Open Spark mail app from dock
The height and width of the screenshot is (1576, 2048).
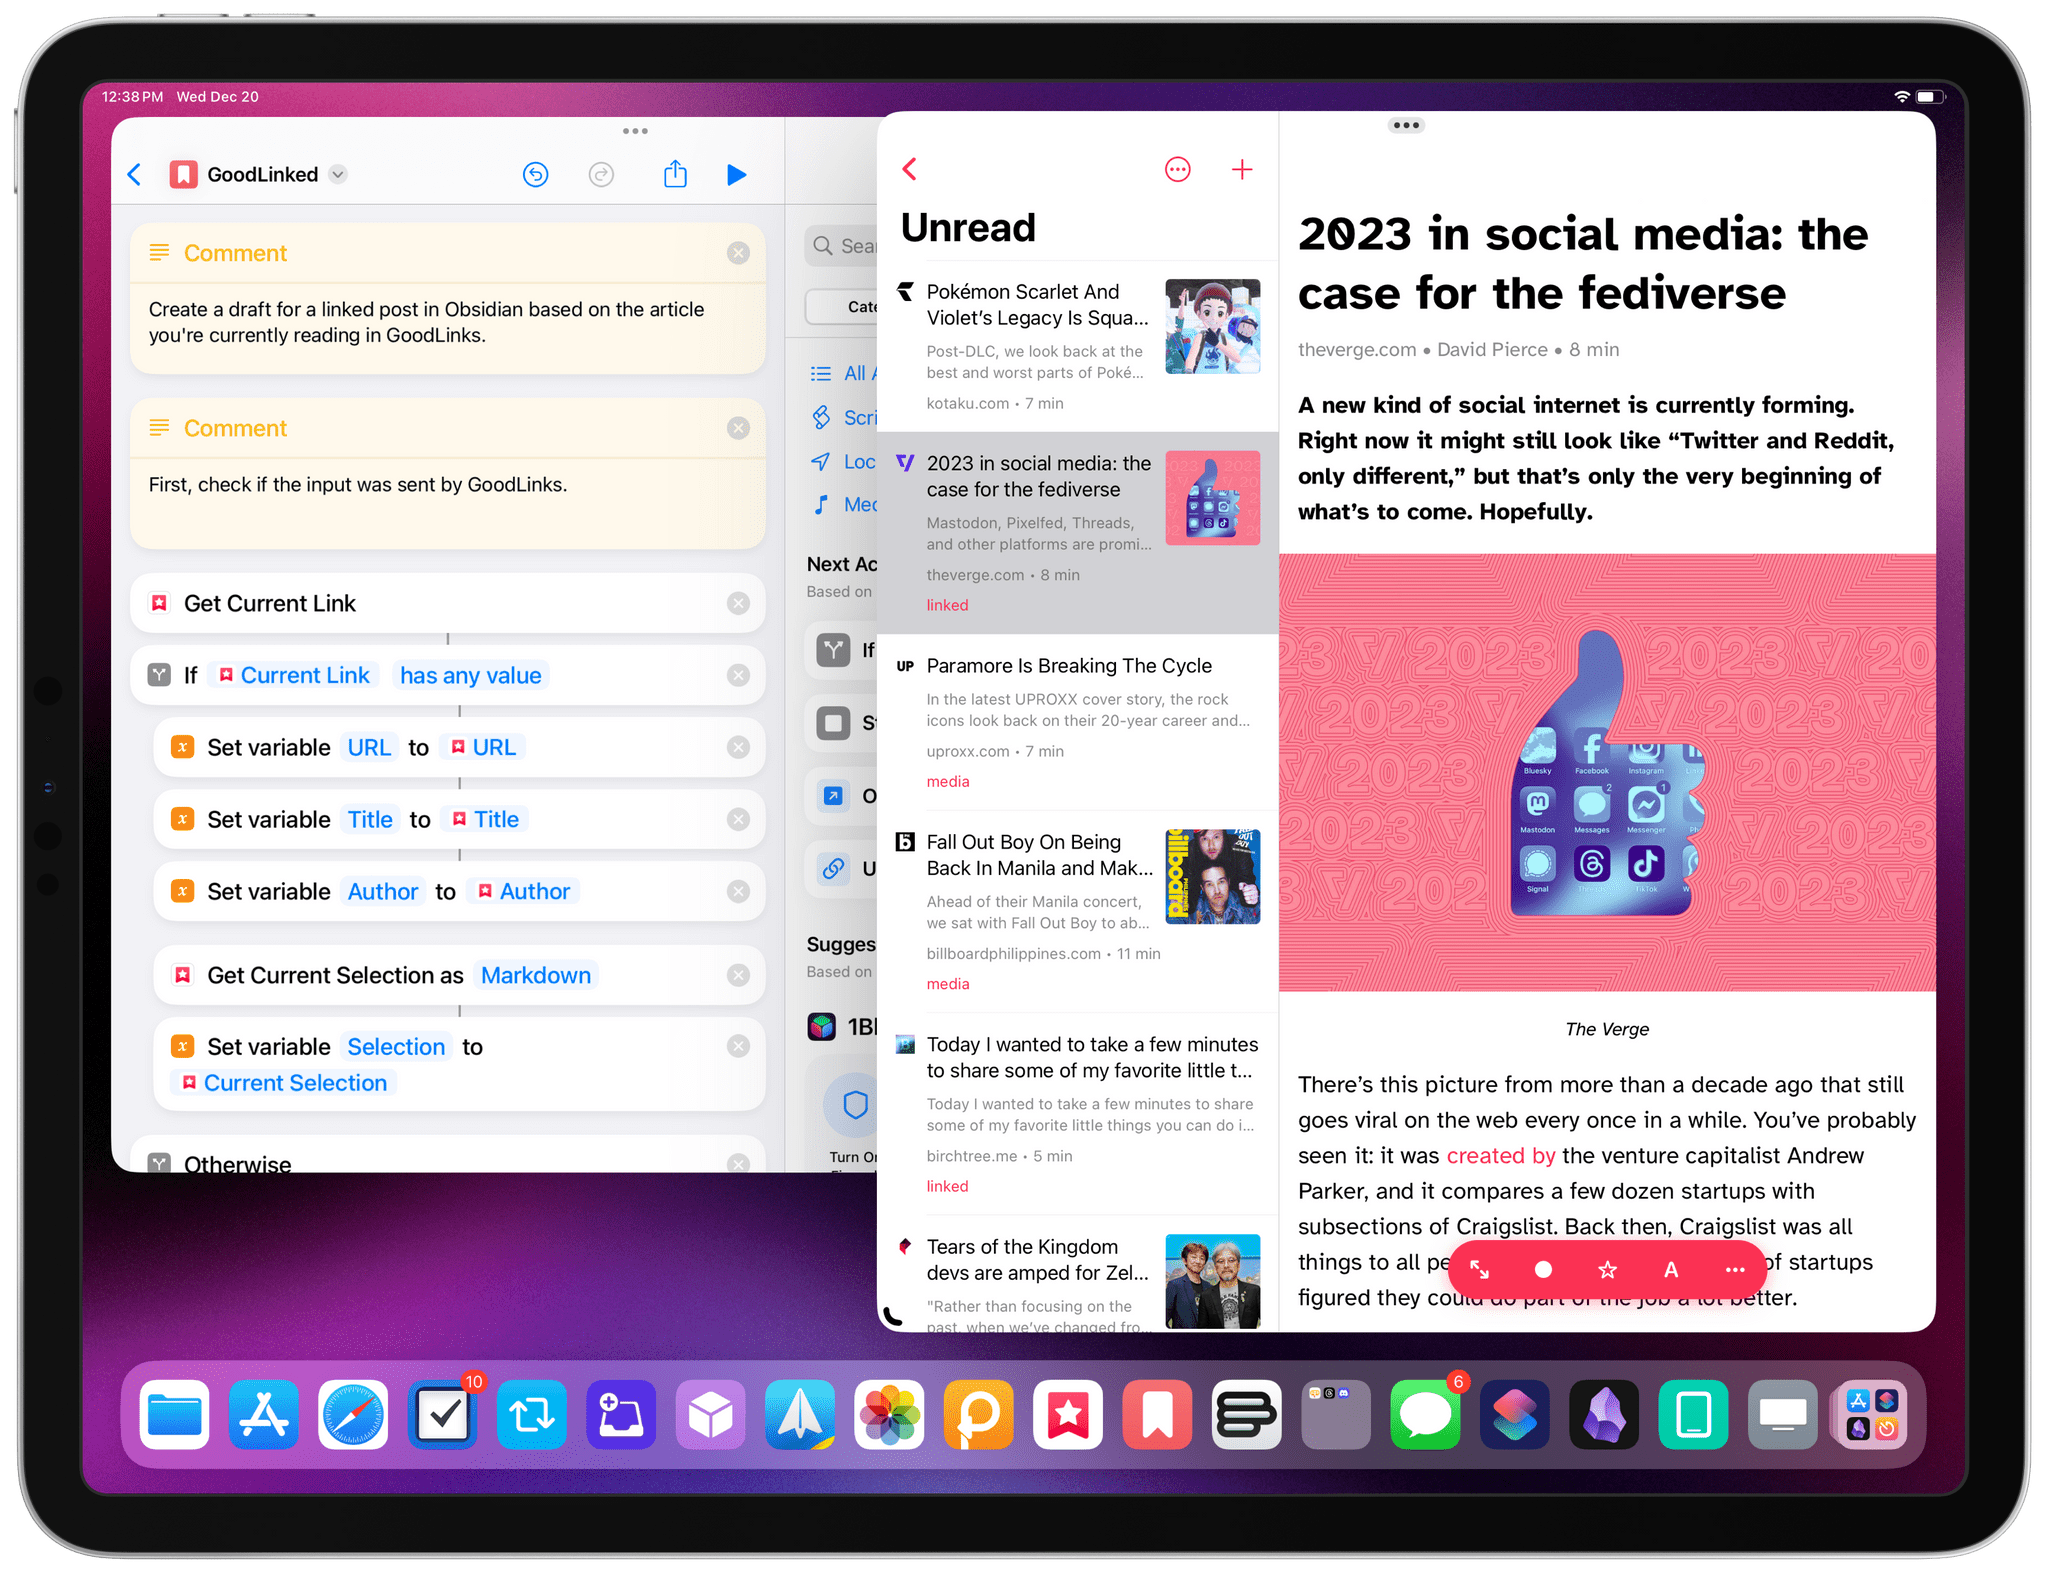(x=800, y=1414)
